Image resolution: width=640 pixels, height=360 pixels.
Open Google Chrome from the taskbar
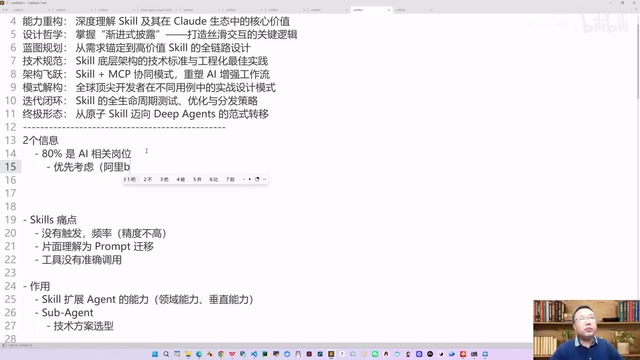pos(221,354)
